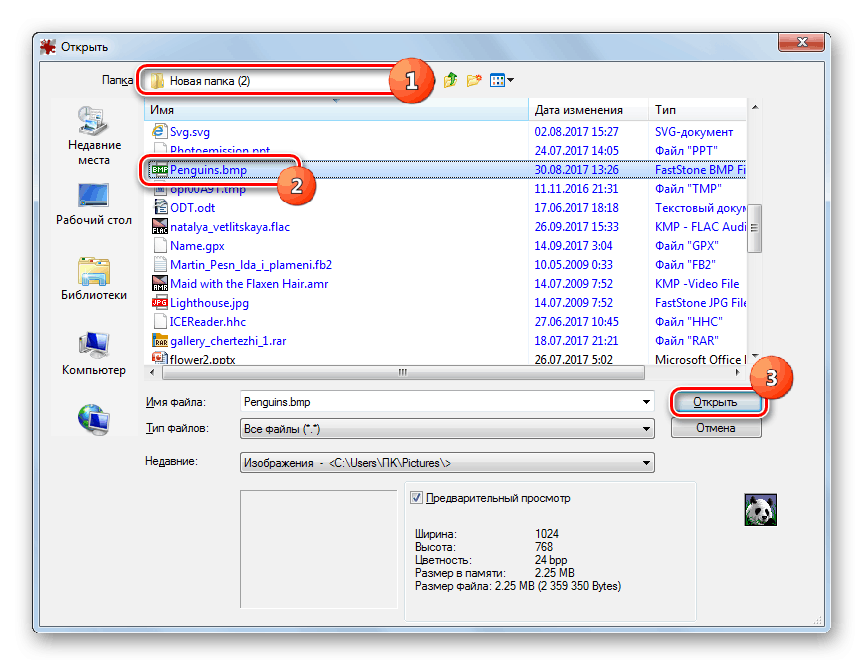This screenshot has width=864, height=666.
Task: Click the flower2.pptx file icon
Action: pos(160,359)
